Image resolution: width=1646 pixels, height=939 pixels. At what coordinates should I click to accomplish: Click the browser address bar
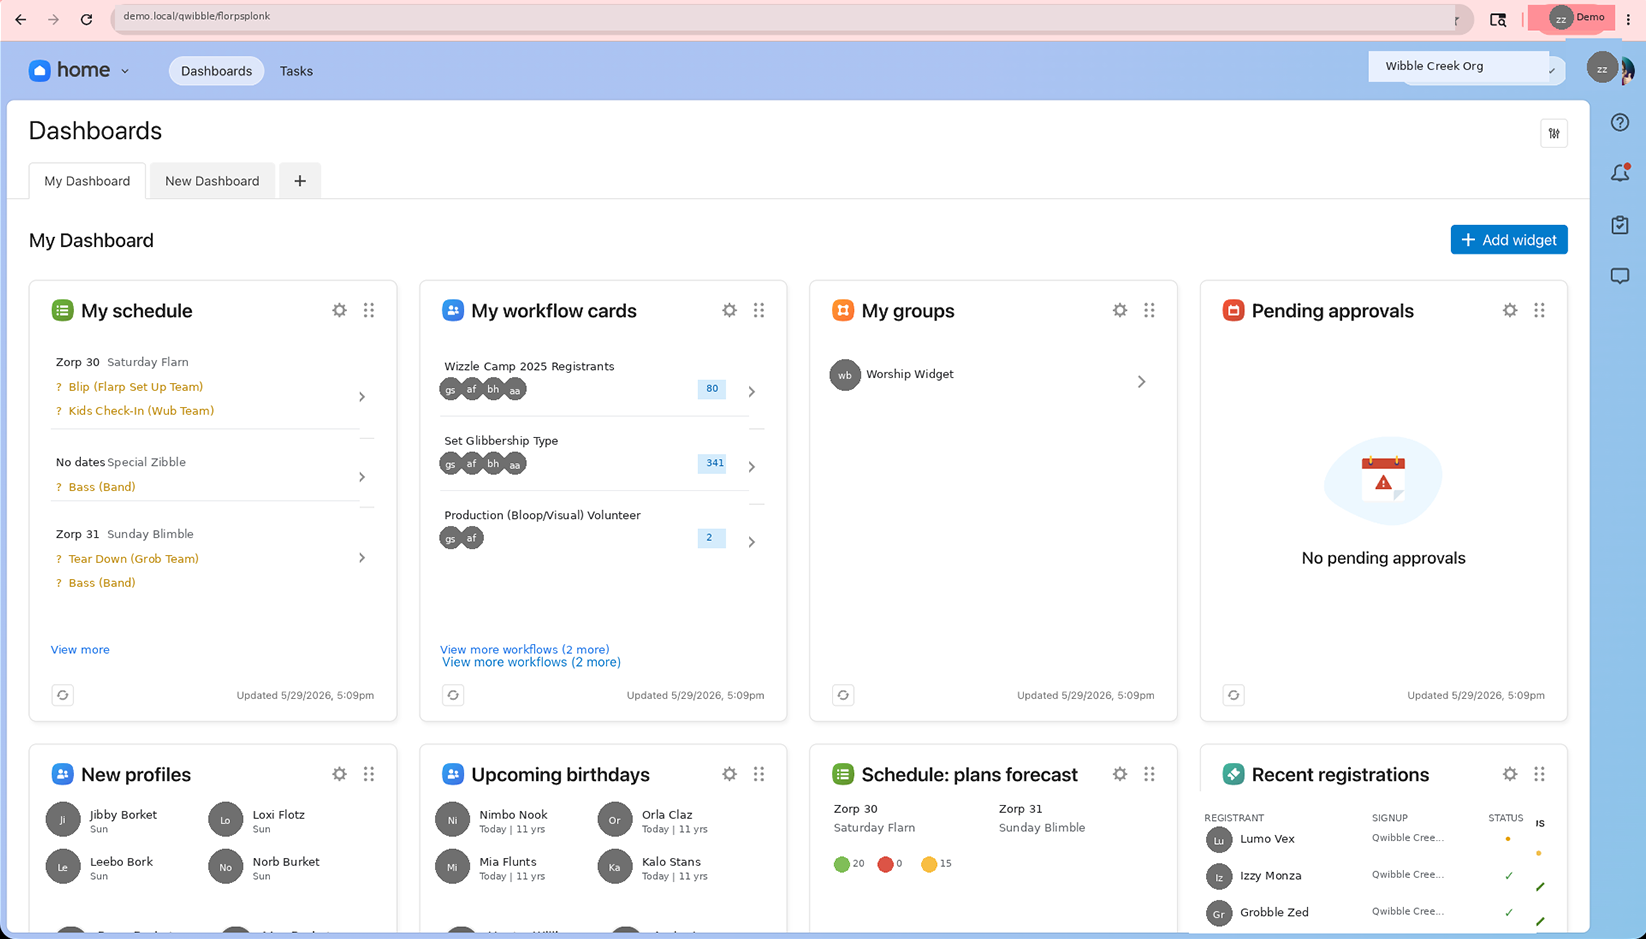tap(790, 17)
